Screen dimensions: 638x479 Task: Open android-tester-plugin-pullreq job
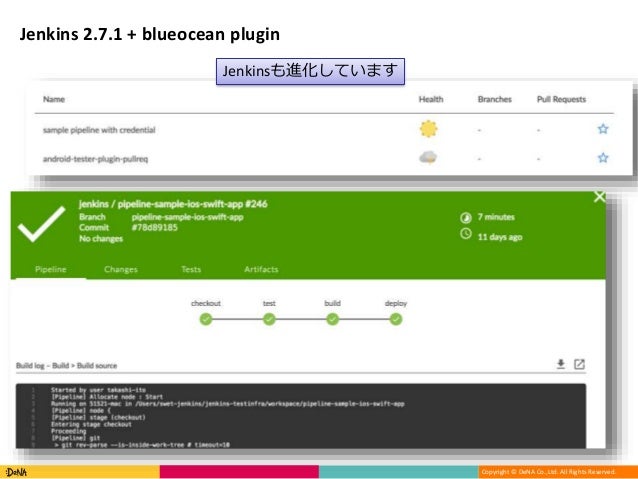click(96, 159)
